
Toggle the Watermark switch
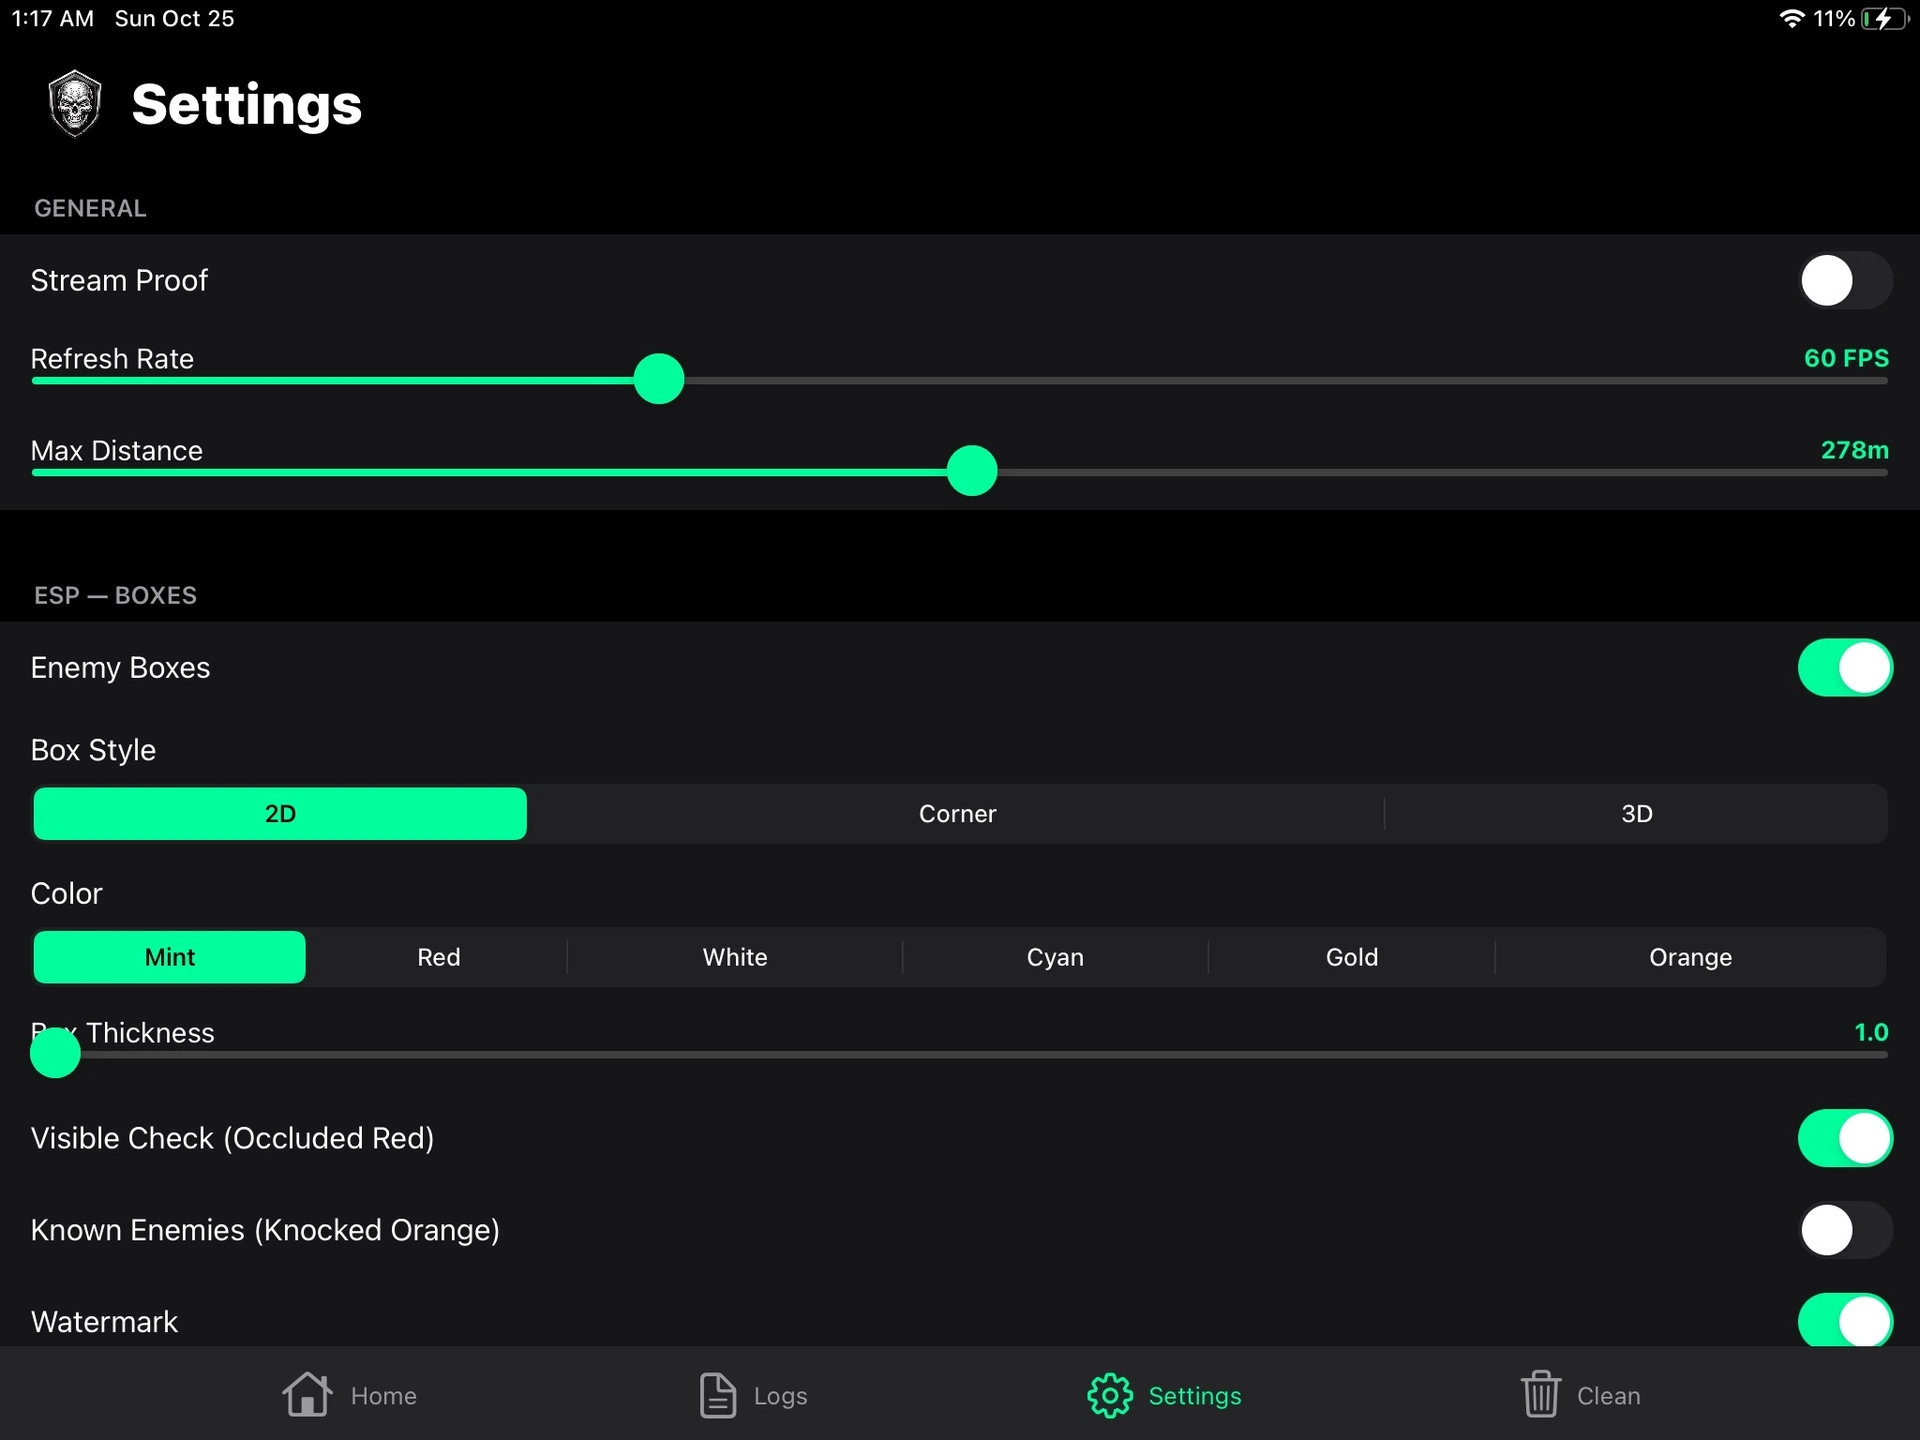tap(1845, 1320)
